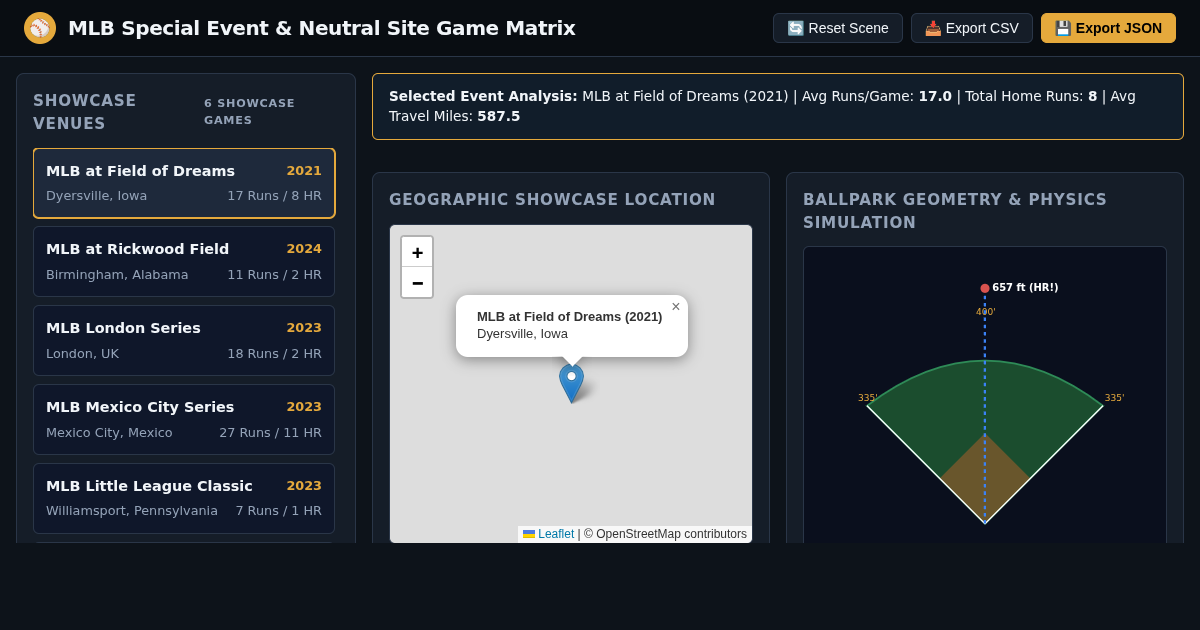Viewport: 1200px width, 630px height.
Task: Close the Field of Dreams map popup
Action: pyautogui.click(x=676, y=307)
